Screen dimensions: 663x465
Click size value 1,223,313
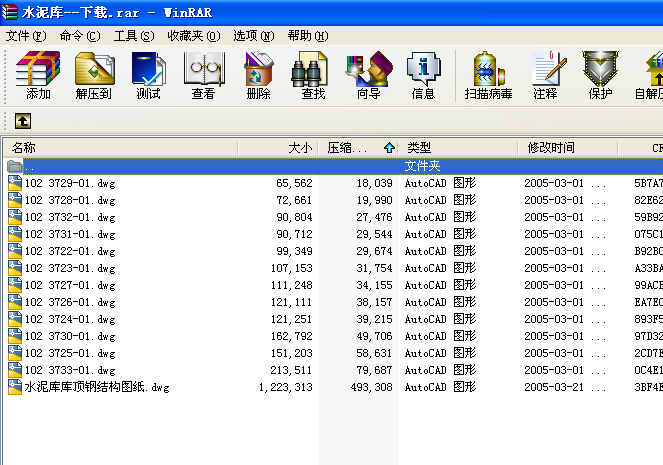point(285,387)
